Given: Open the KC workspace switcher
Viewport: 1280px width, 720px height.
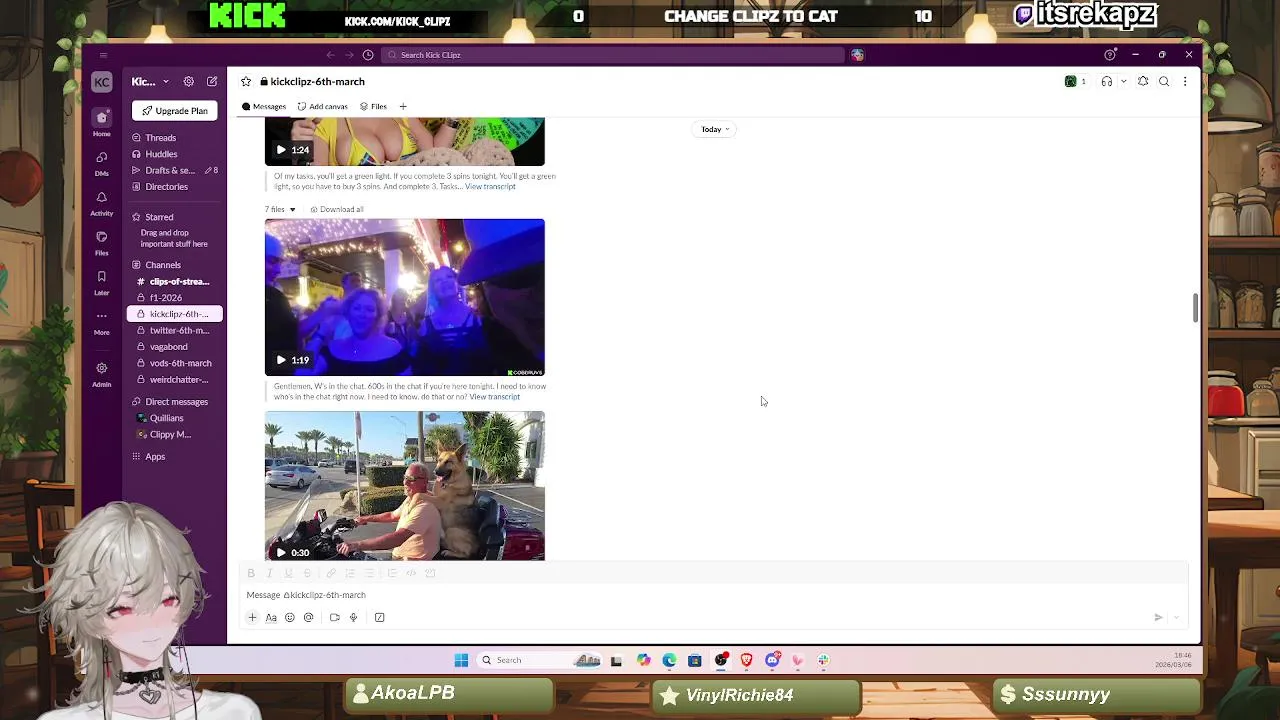Looking at the screenshot, I should click(101, 82).
